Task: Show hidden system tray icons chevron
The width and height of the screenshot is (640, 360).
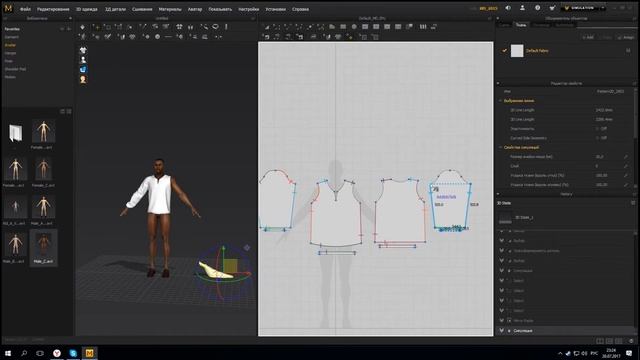Action: [560, 353]
